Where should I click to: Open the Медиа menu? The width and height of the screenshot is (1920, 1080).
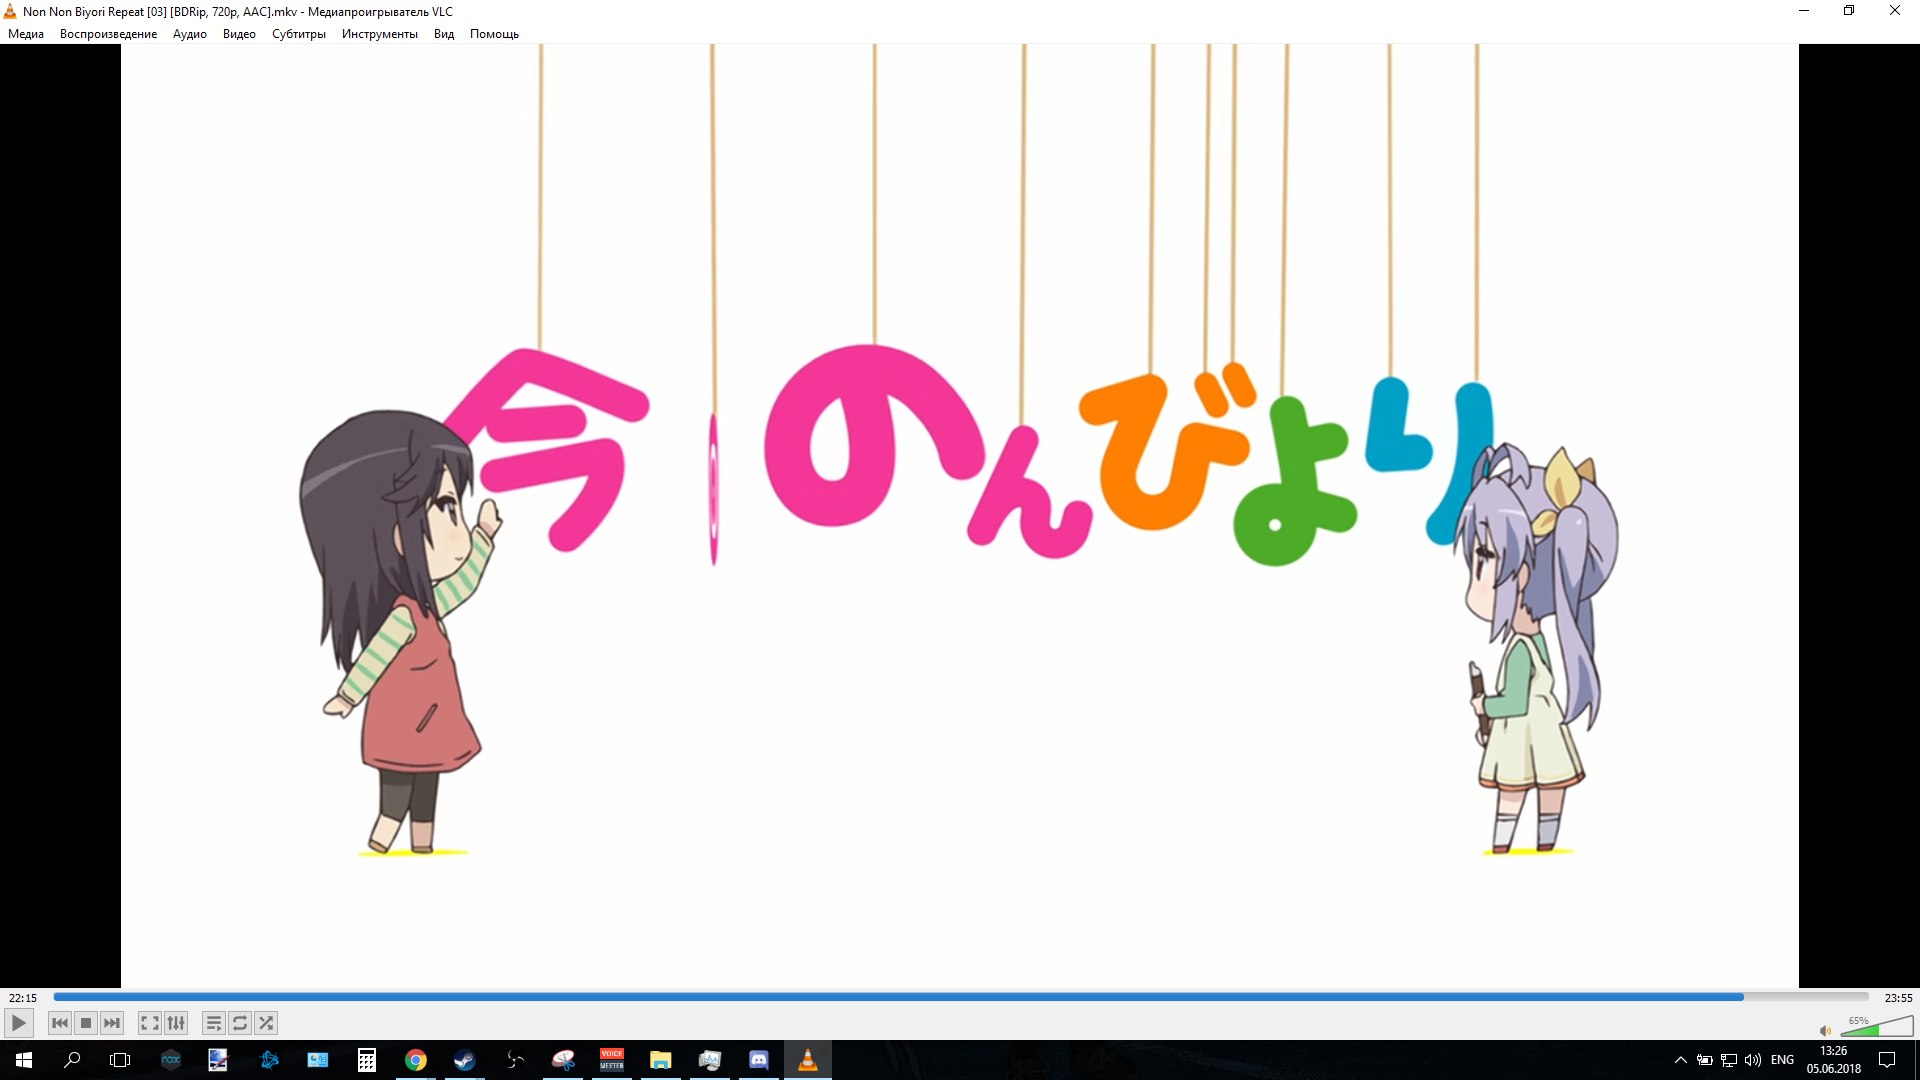pos(26,34)
